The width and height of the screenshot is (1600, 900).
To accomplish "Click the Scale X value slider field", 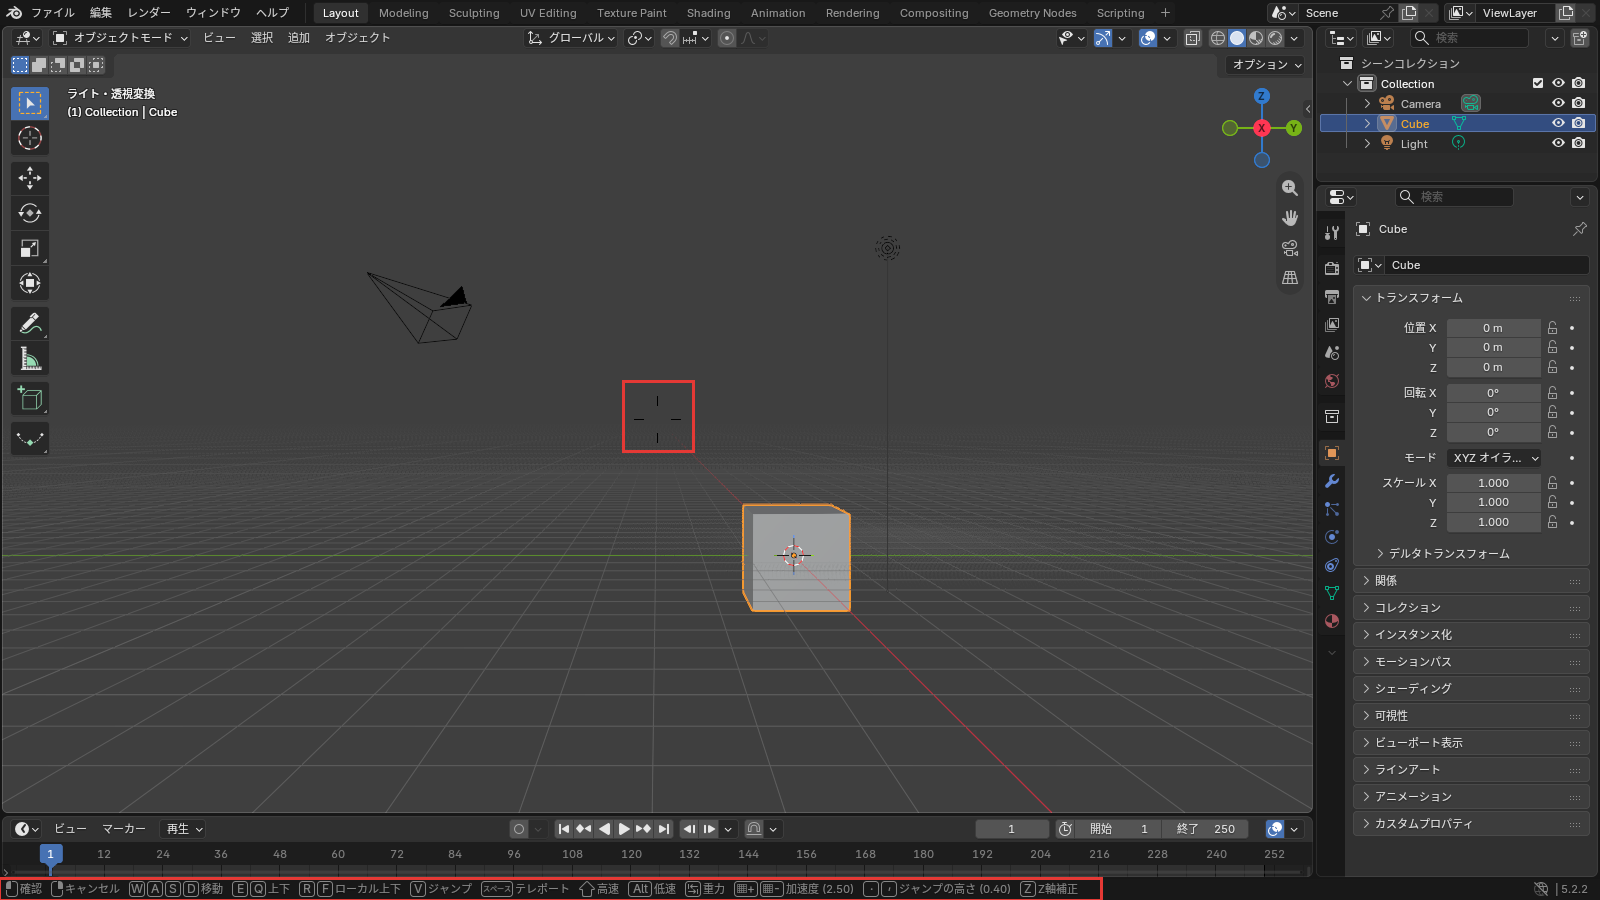I will pyautogui.click(x=1493, y=483).
